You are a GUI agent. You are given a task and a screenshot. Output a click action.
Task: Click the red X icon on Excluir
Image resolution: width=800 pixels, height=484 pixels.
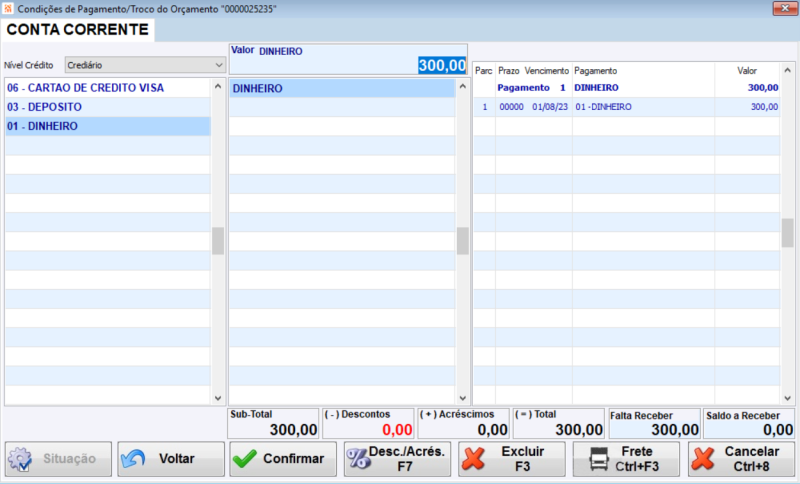[x=473, y=458]
